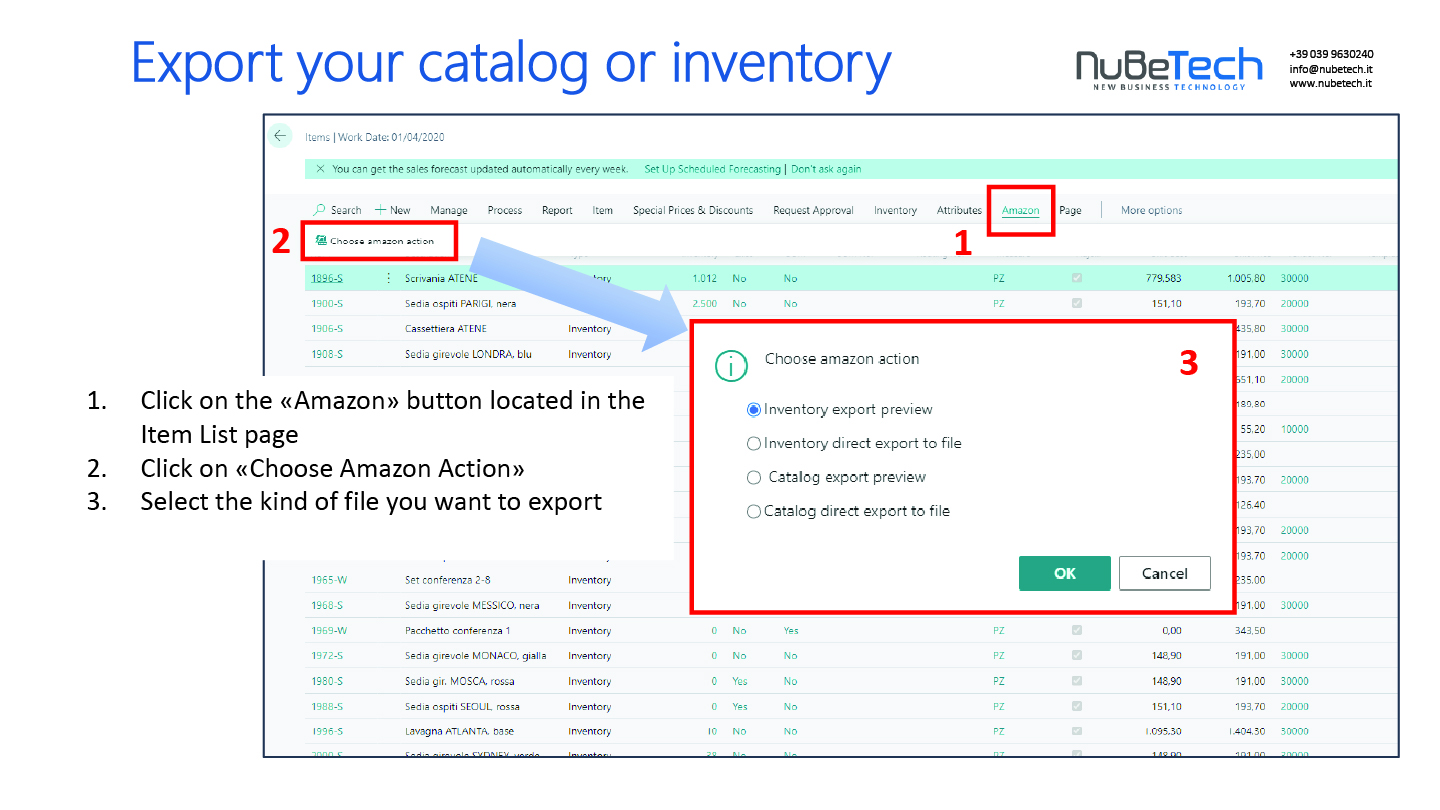The image size is (1440, 810).
Task: Select Pacchetto conferenza 1 description cell
Action: tap(458, 630)
